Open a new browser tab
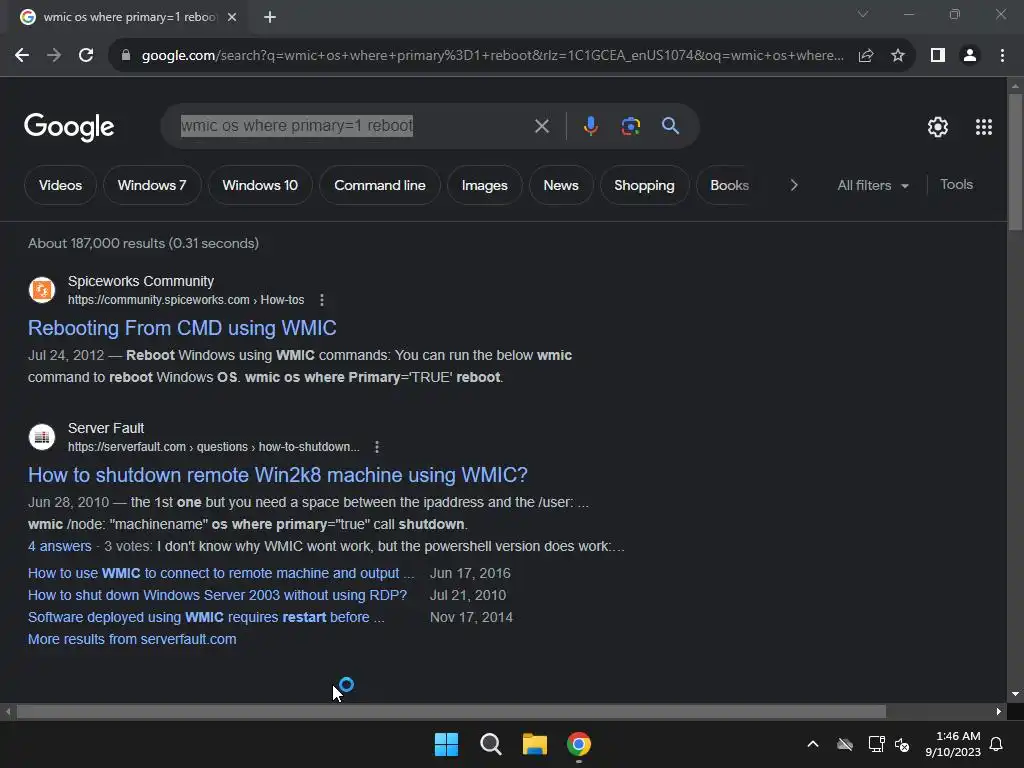The height and width of the screenshot is (768, 1024). [x=270, y=17]
